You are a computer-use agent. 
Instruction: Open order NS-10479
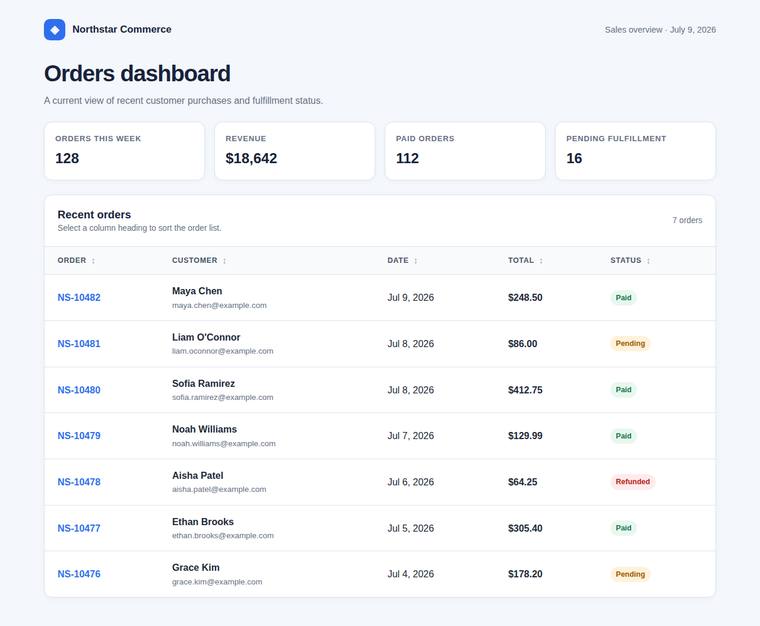coord(79,436)
